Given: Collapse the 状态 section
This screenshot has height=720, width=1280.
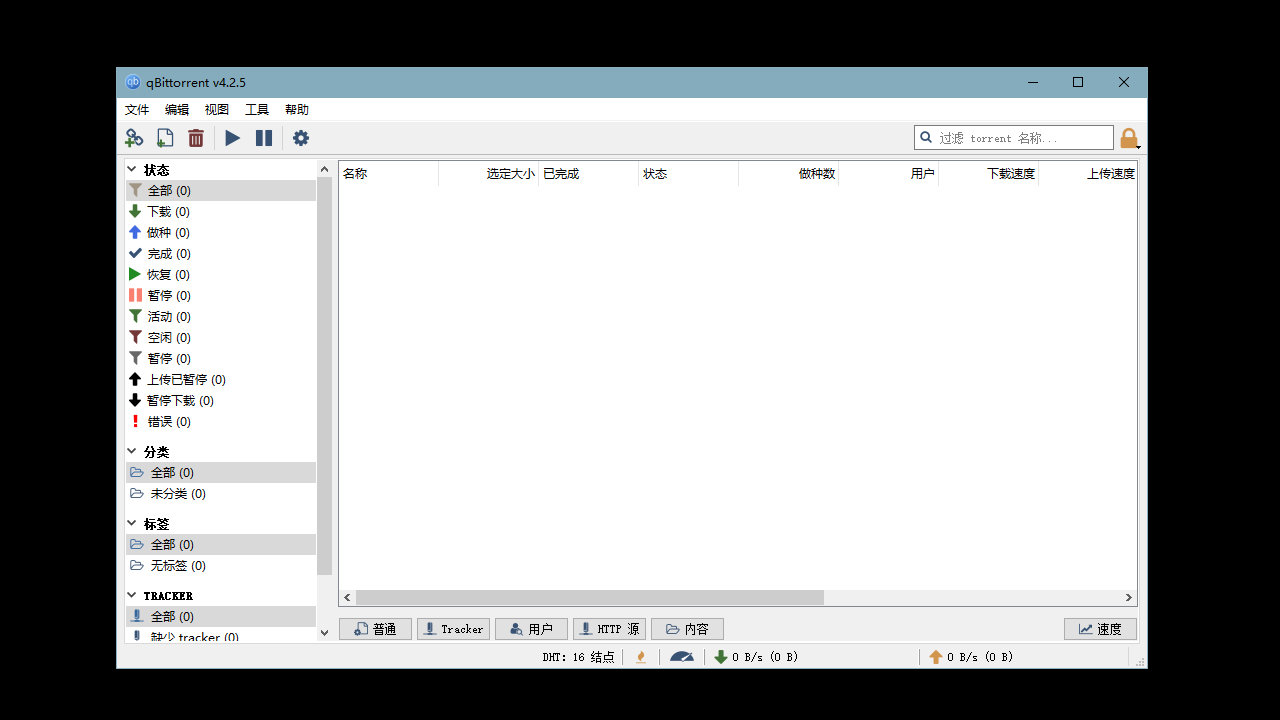Looking at the screenshot, I should click(132, 170).
